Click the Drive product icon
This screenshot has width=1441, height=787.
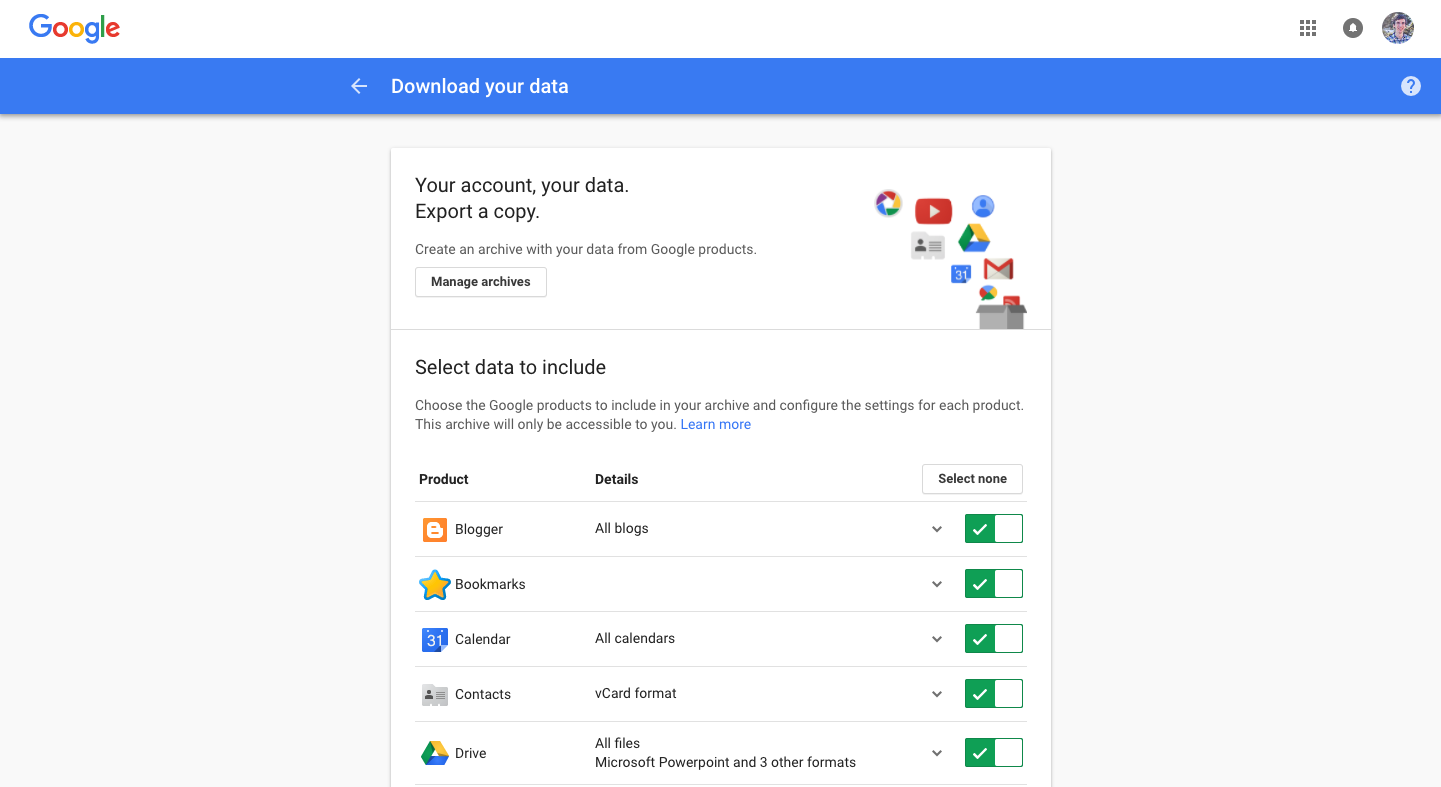(435, 753)
